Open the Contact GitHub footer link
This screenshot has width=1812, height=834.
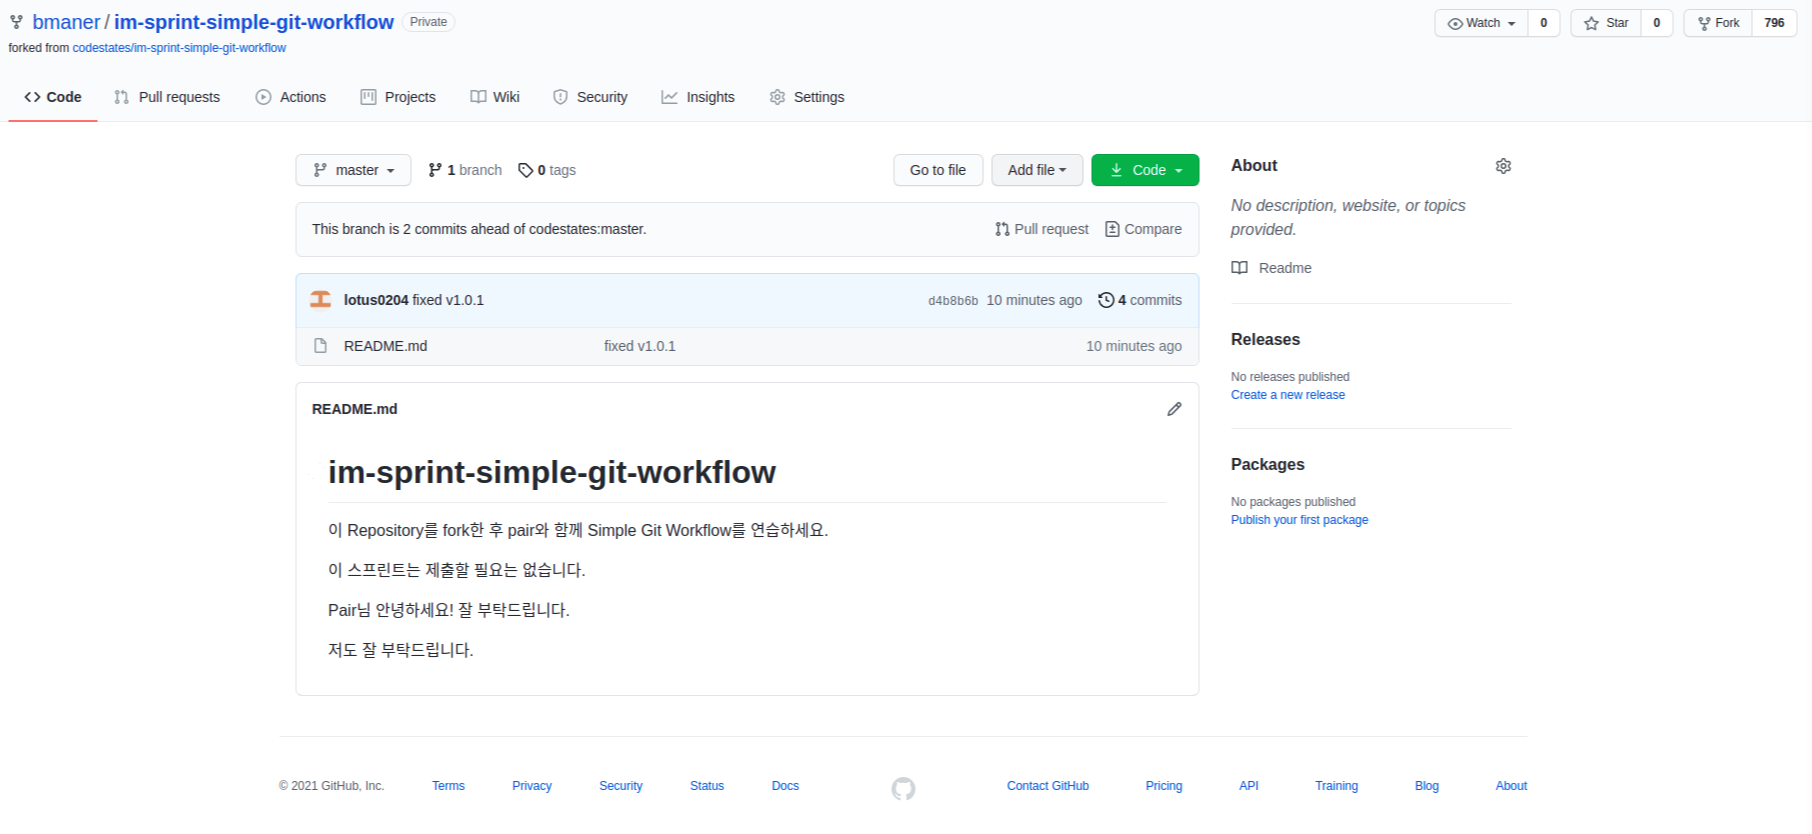point(1048,786)
